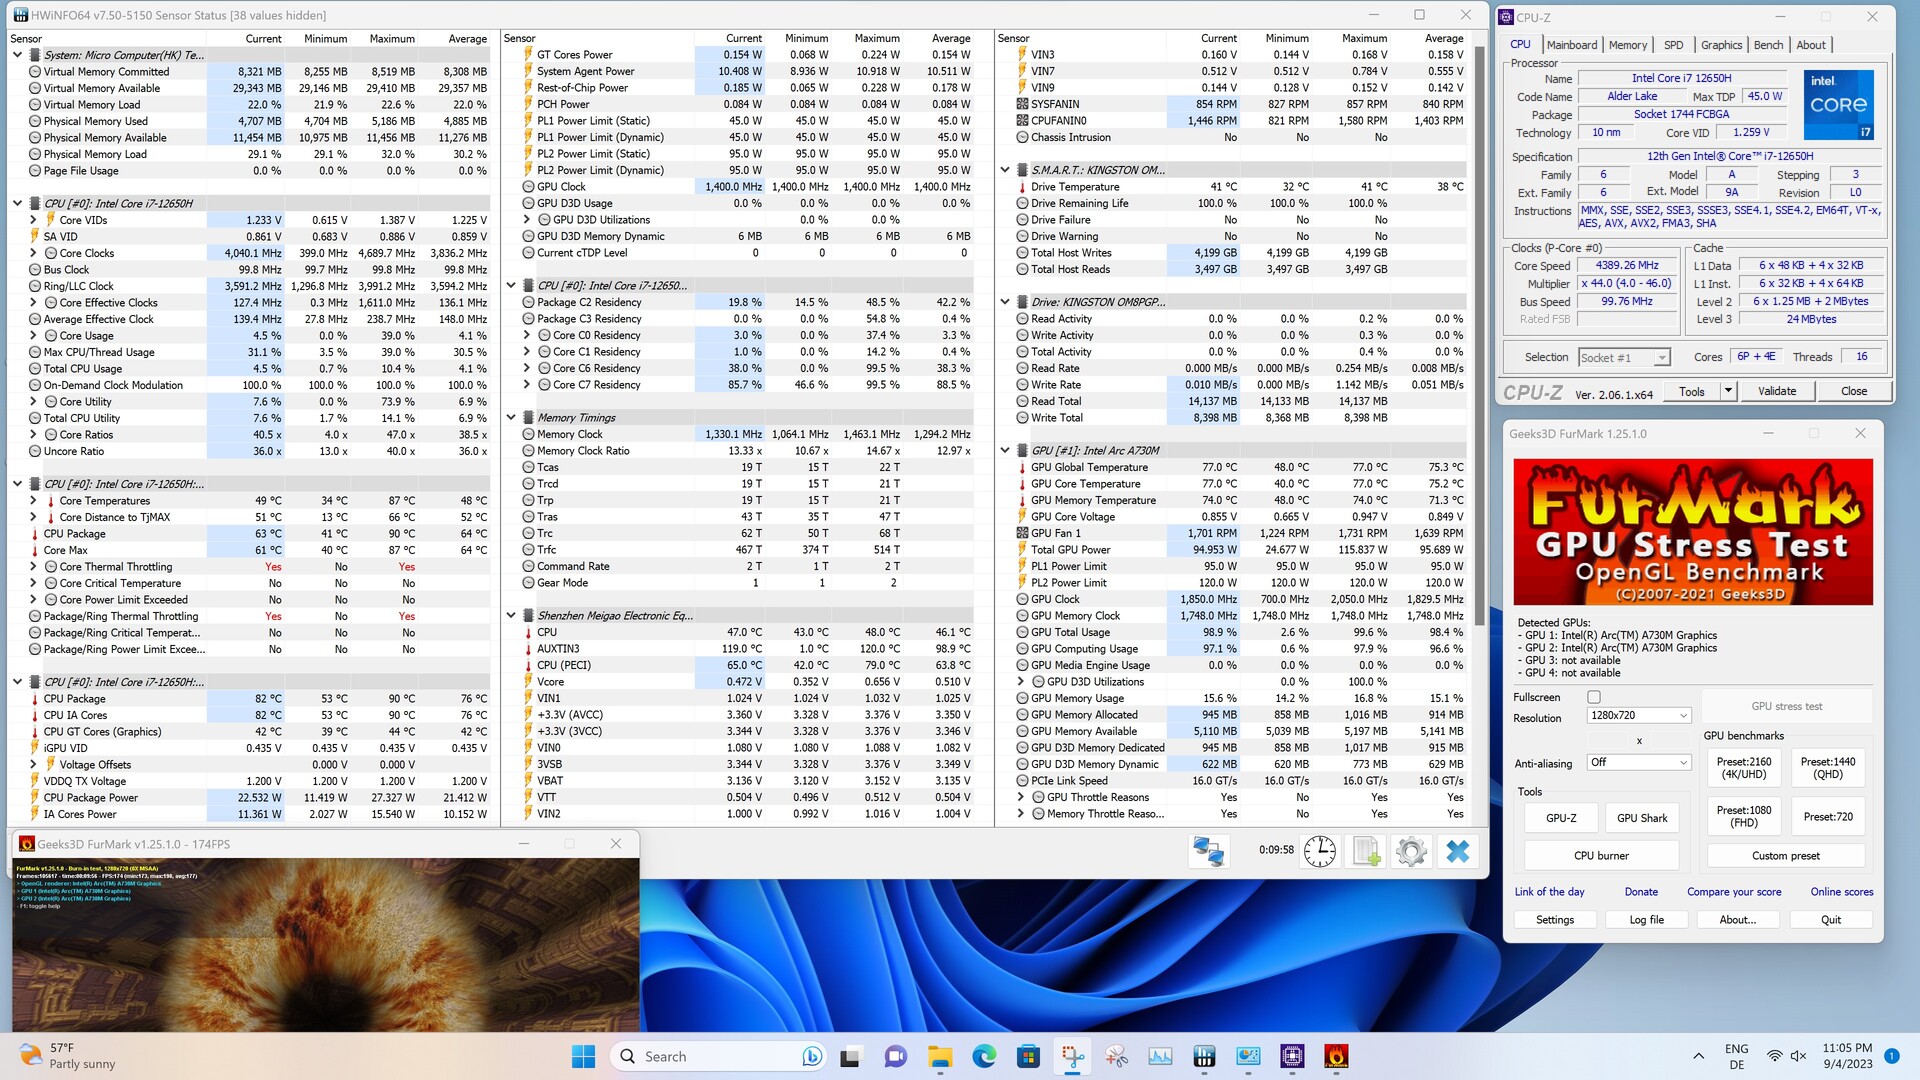
Task: Open the paint-like app taskbar icon
Action: tap(1116, 1056)
